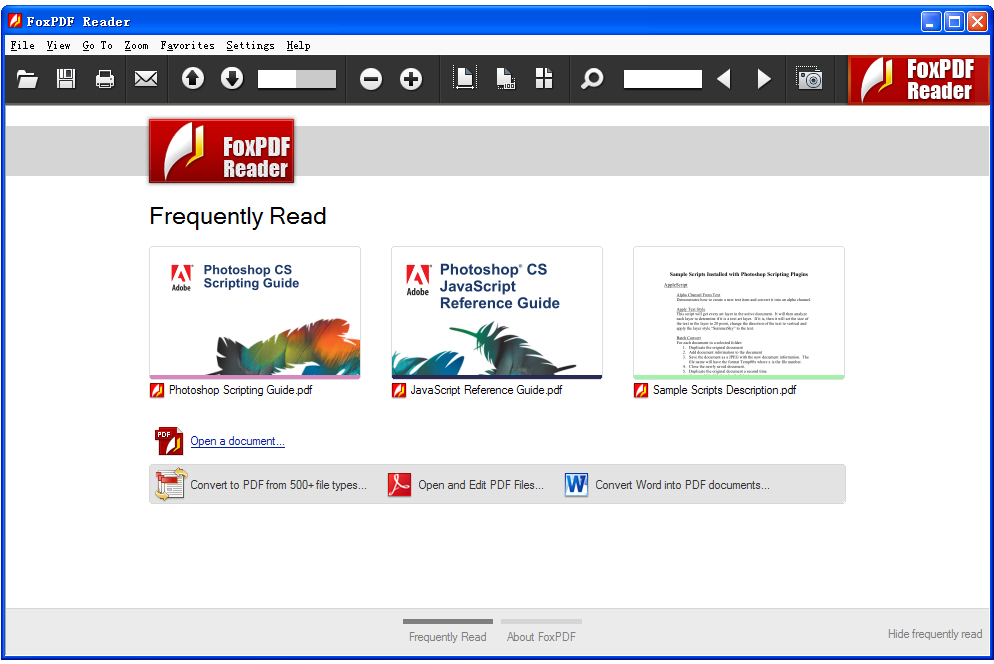
Task: Go to the previous page with the up arrow
Action: [x=192, y=79]
